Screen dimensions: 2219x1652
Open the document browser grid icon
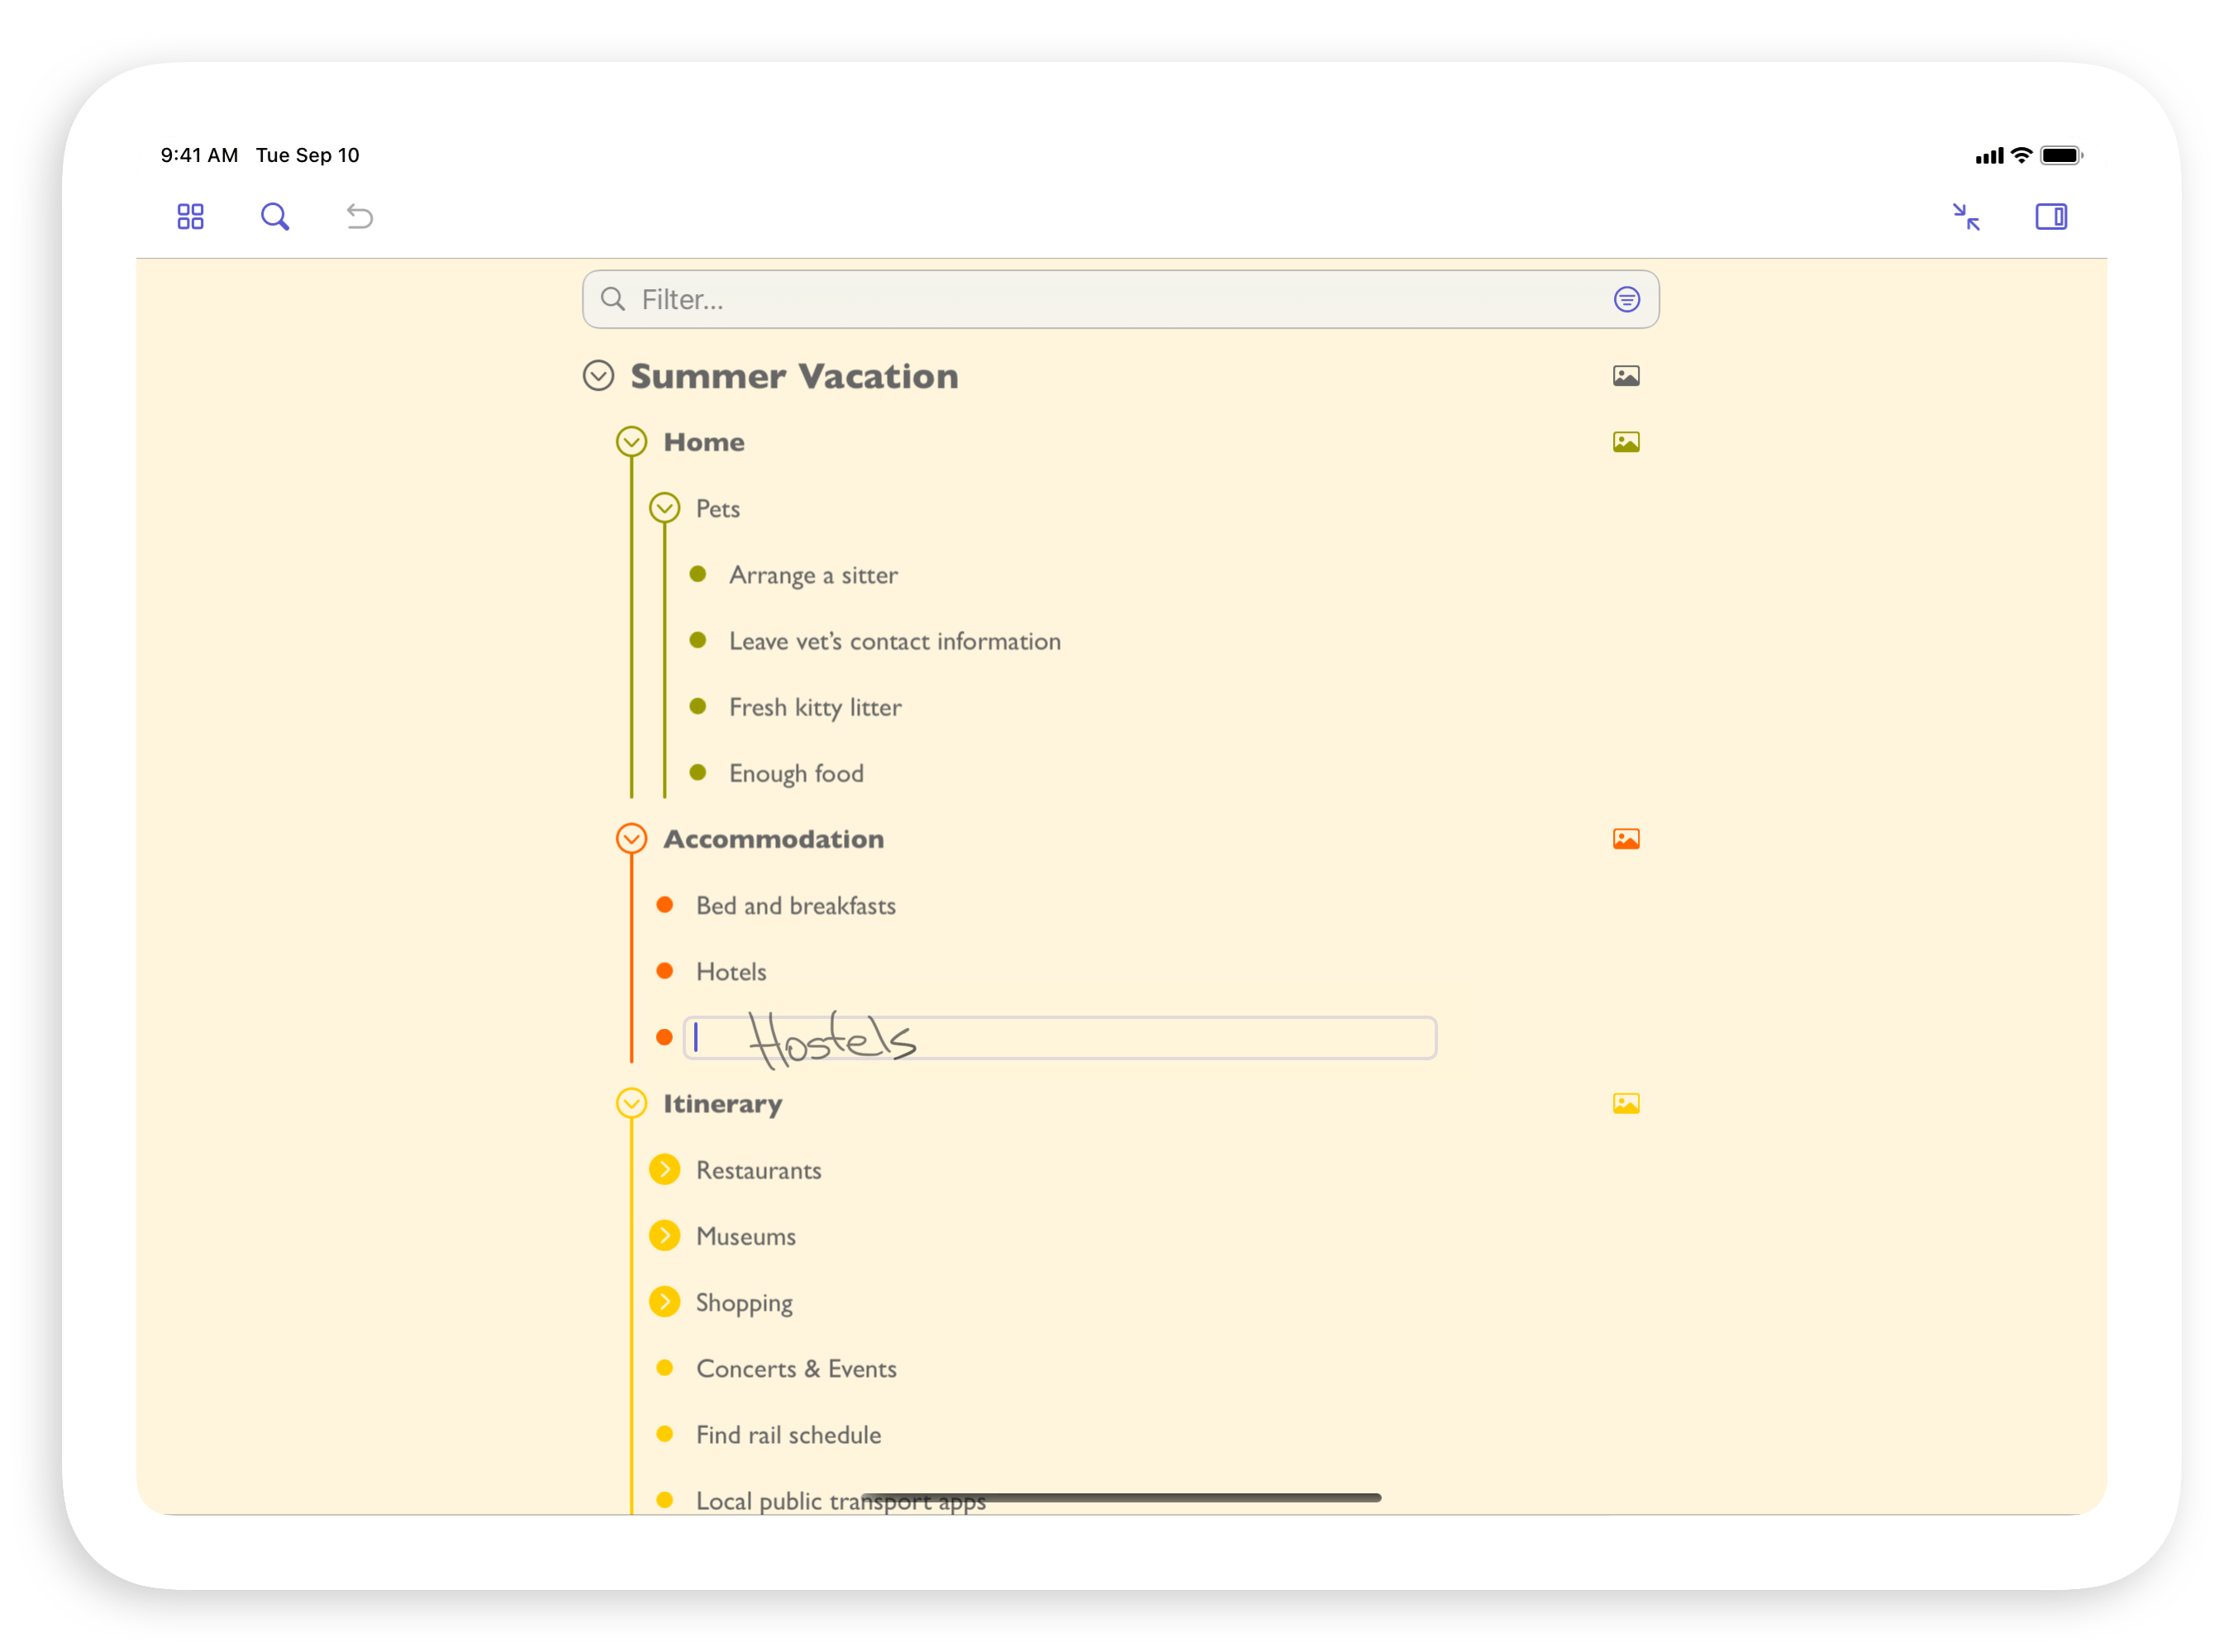click(x=190, y=216)
